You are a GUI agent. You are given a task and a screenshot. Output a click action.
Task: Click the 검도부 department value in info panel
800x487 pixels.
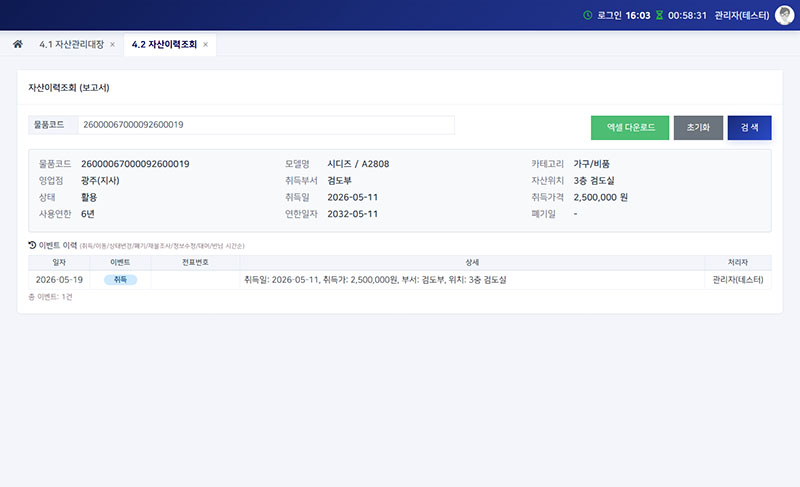pos(339,181)
